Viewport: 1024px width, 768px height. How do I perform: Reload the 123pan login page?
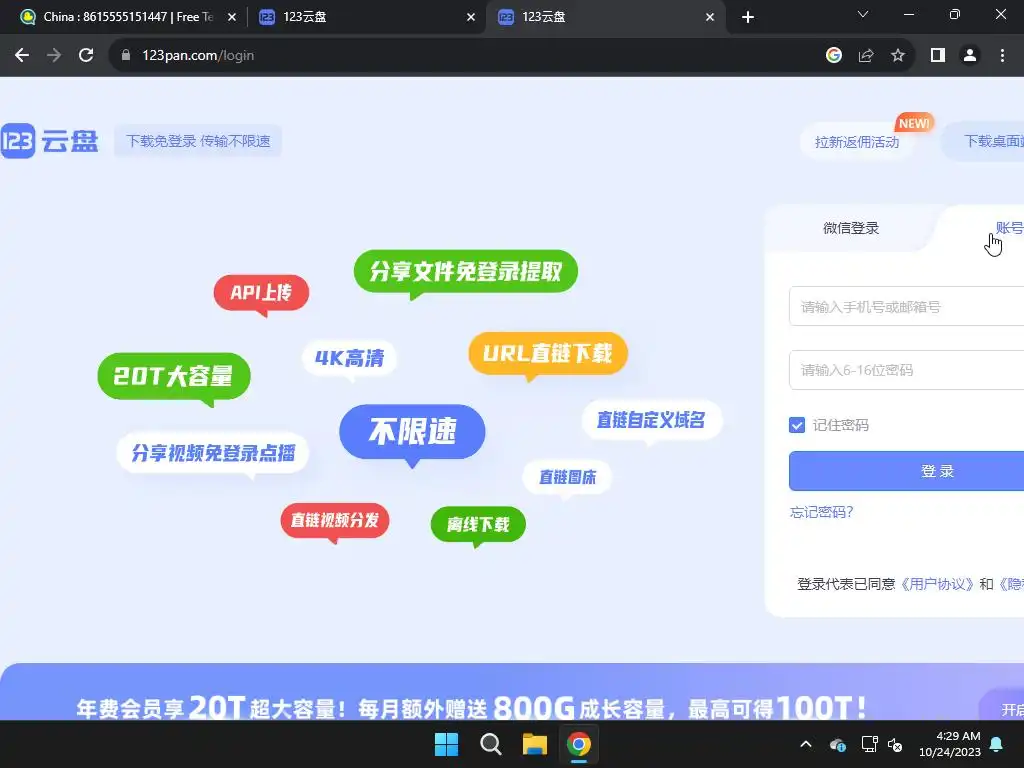pos(86,56)
